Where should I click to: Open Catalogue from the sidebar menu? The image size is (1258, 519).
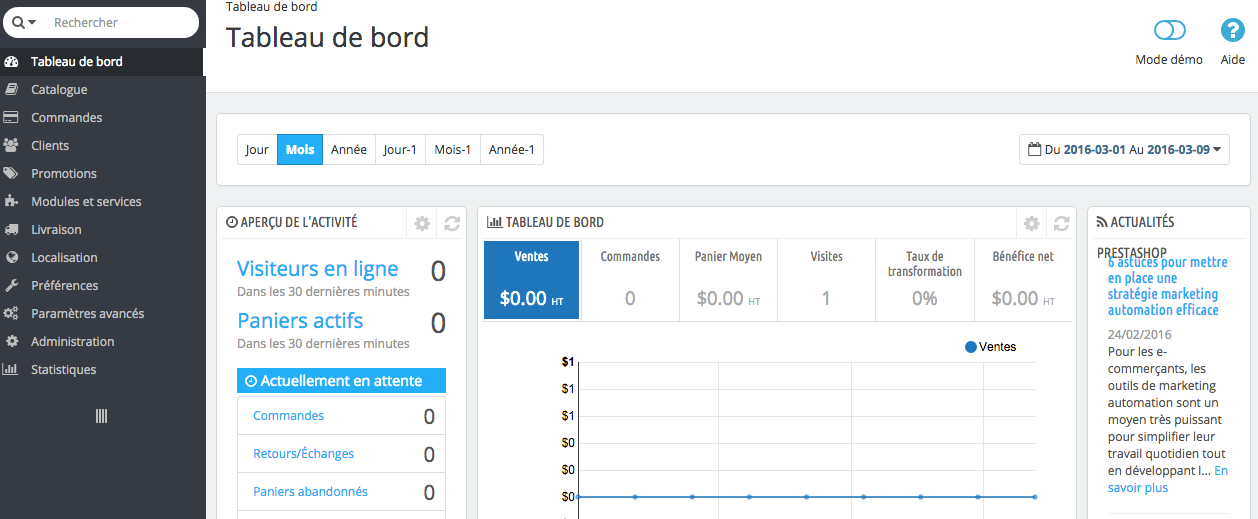point(59,90)
